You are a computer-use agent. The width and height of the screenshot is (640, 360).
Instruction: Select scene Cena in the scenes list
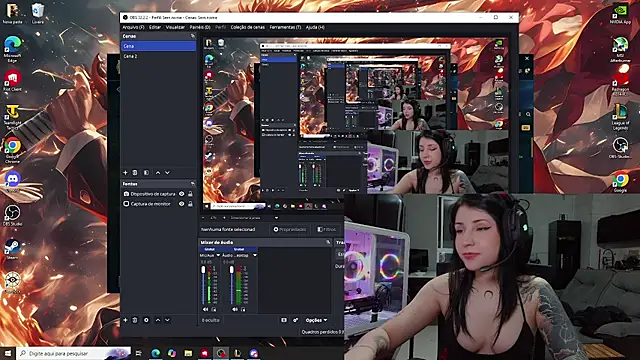pos(158,46)
